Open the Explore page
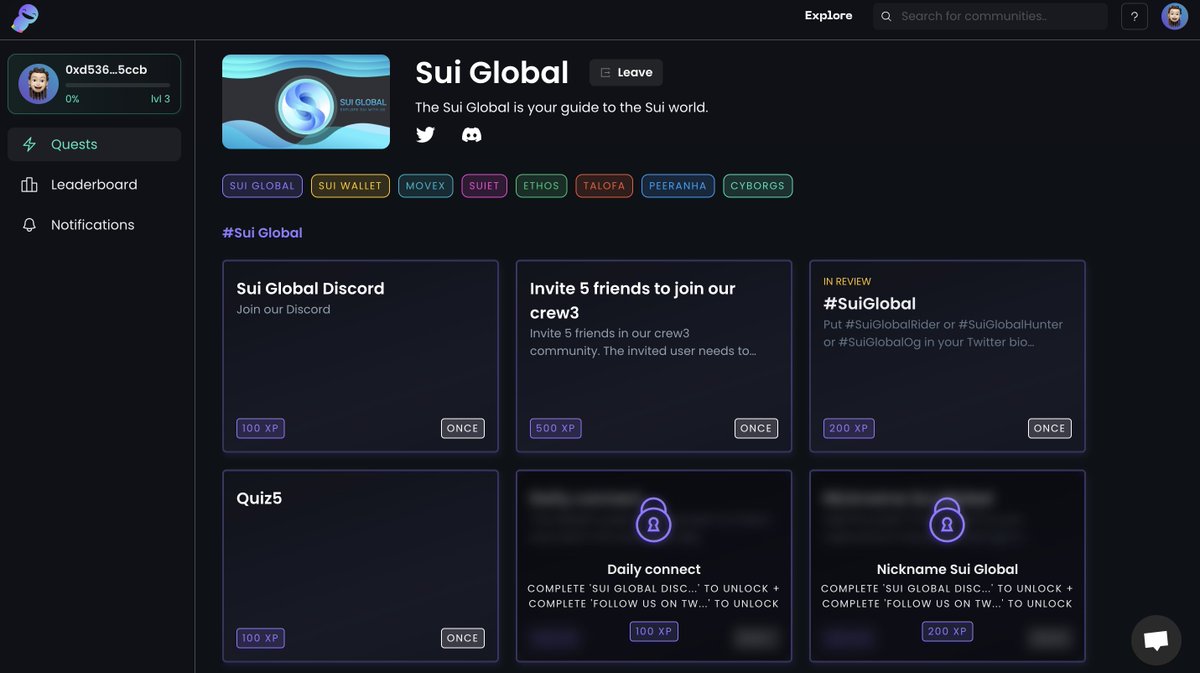The width and height of the screenshot is (1200, 673). (x=828, y=16)
